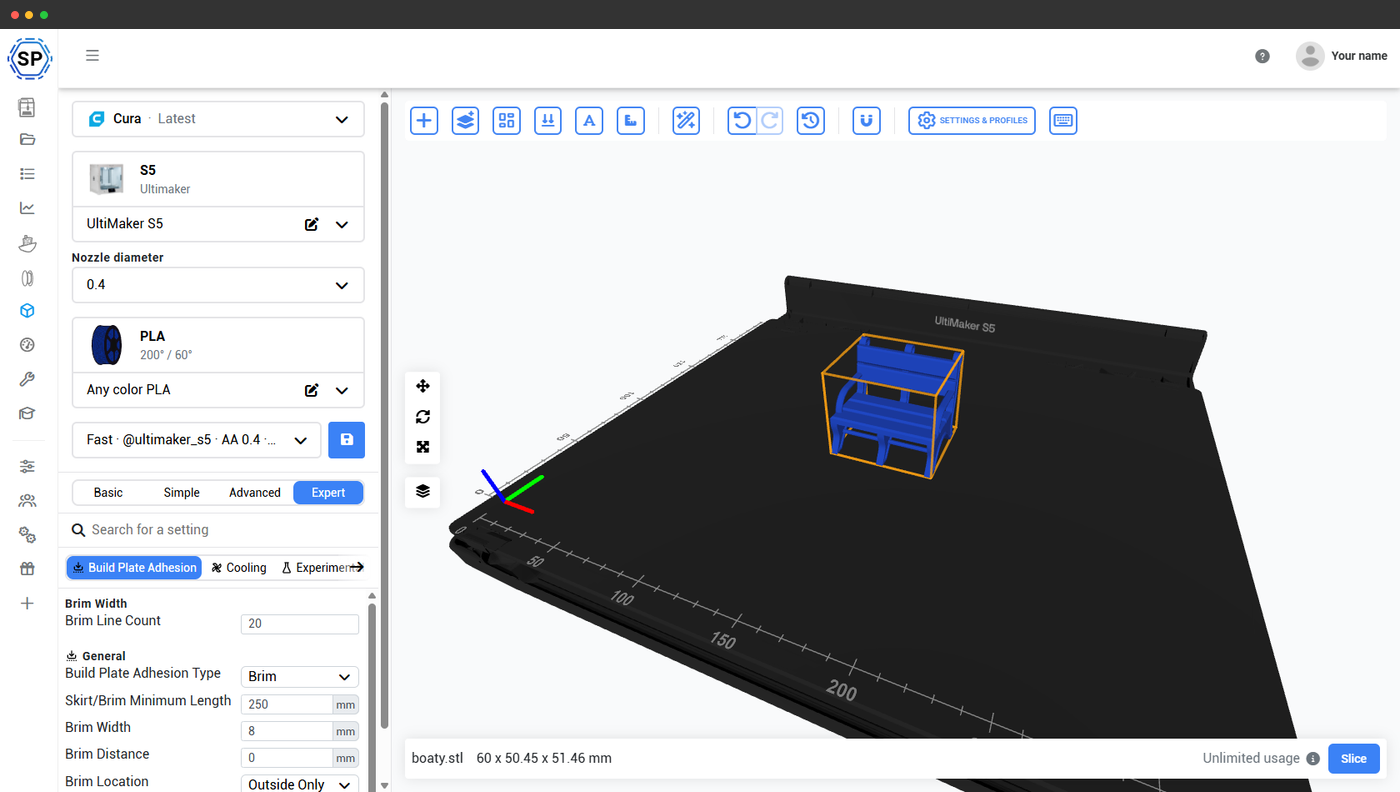Open the cube slicer icon in sidebar
Viewport: 1400px width, 792px height.
pyautogui.click(x=27, y=311)
